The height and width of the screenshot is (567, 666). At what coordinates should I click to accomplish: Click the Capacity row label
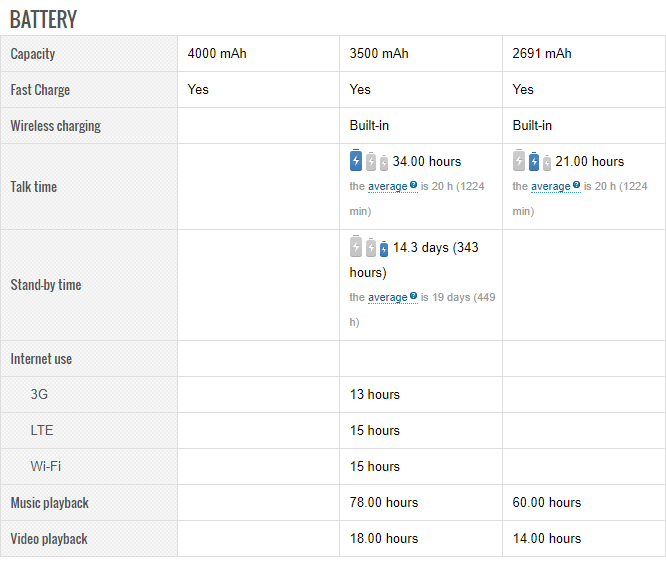33,54
